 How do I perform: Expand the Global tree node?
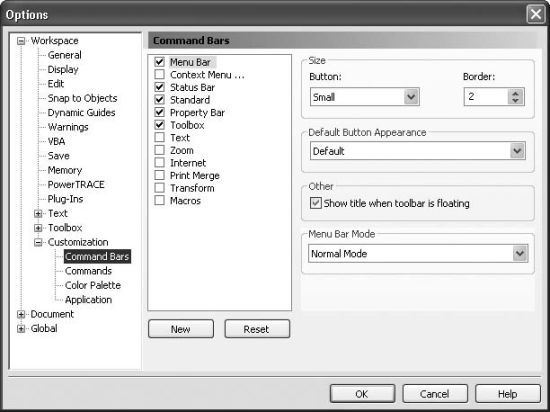tap(21, 329)
